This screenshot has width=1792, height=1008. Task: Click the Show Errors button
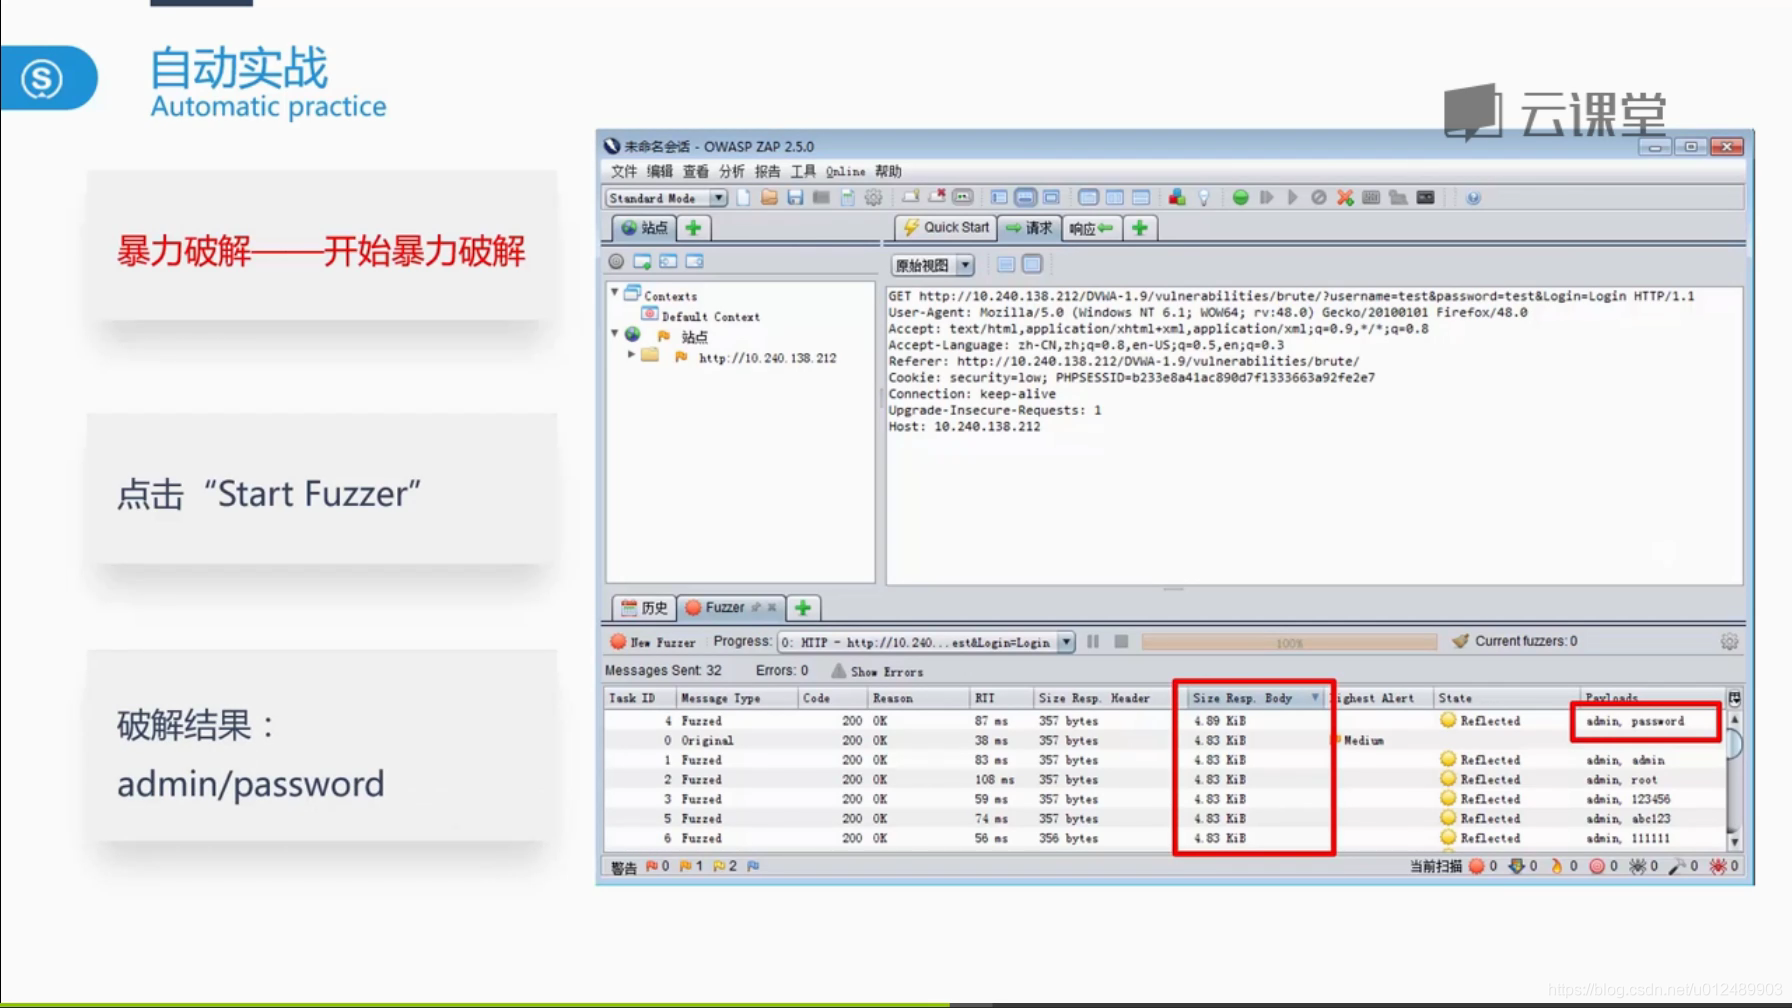pos(877,672)
